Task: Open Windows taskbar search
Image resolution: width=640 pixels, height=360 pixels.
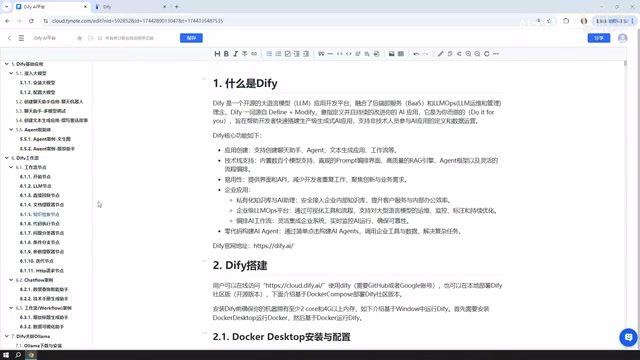Action: [x=18, y=355]
